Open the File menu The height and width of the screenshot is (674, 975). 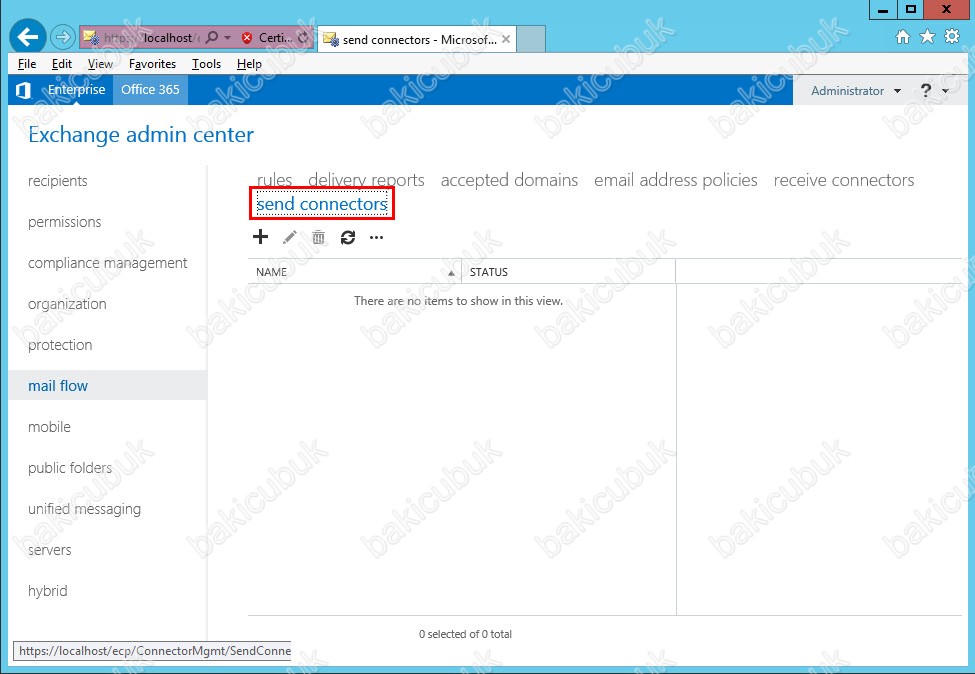pos(27,64)
